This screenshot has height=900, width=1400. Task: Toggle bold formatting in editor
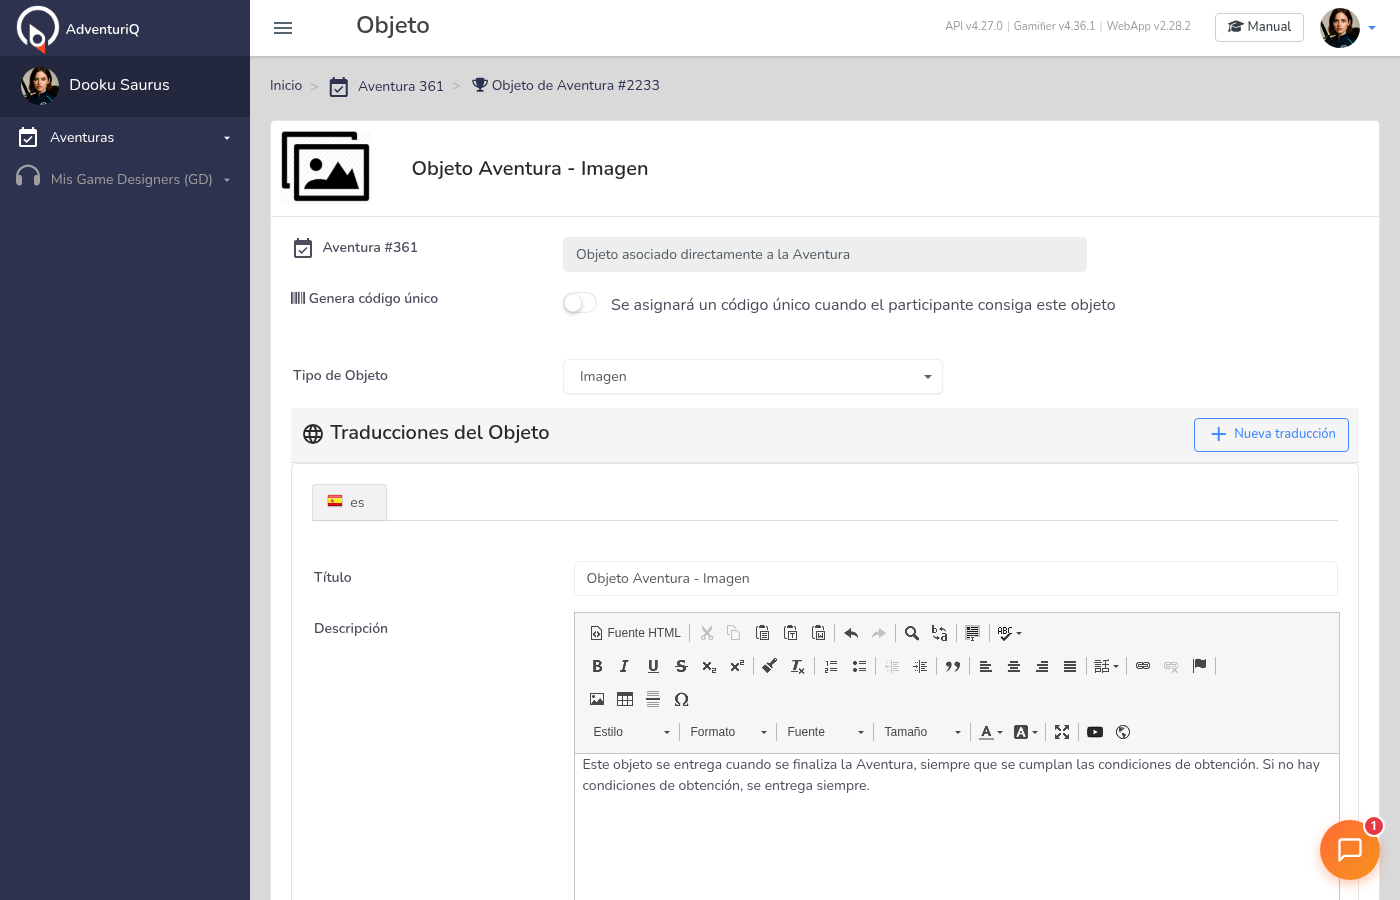pos(597,666)
